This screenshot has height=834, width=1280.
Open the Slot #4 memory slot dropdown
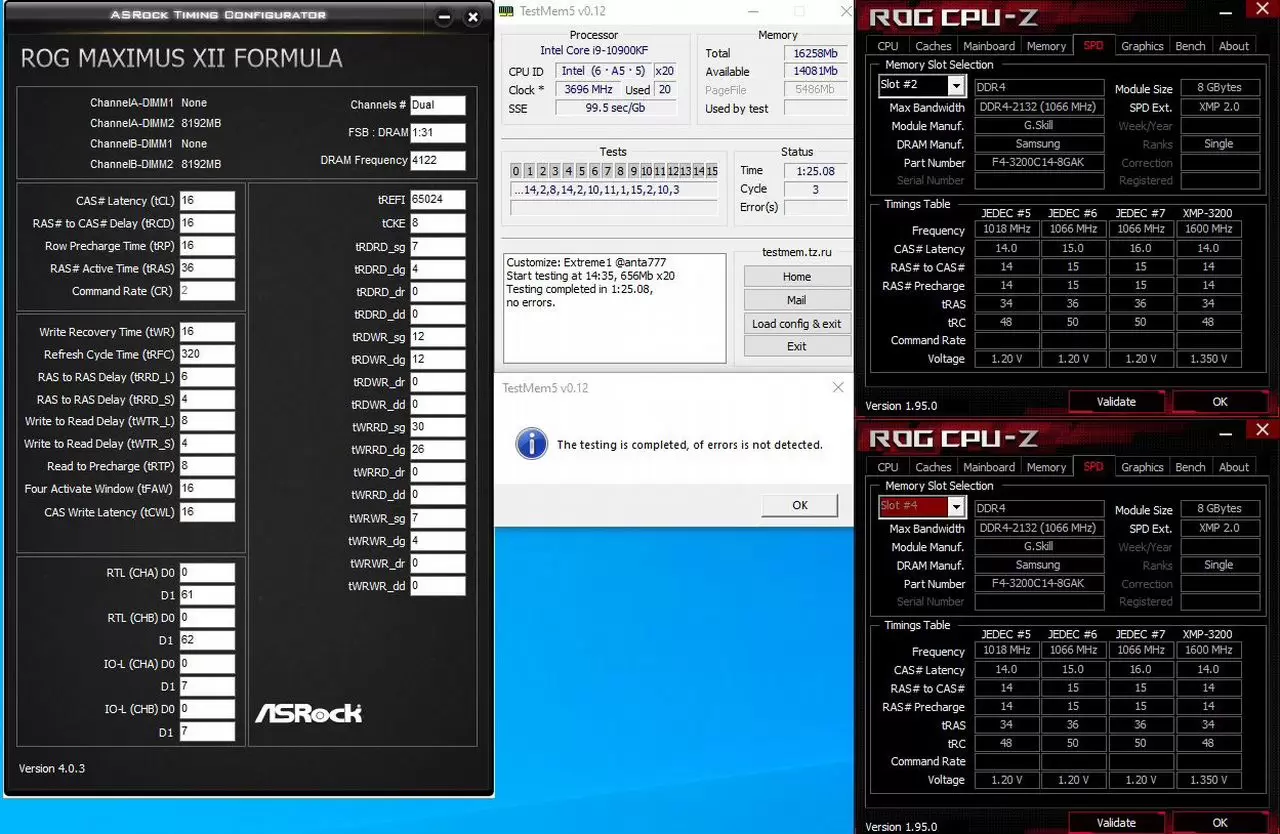956,507
